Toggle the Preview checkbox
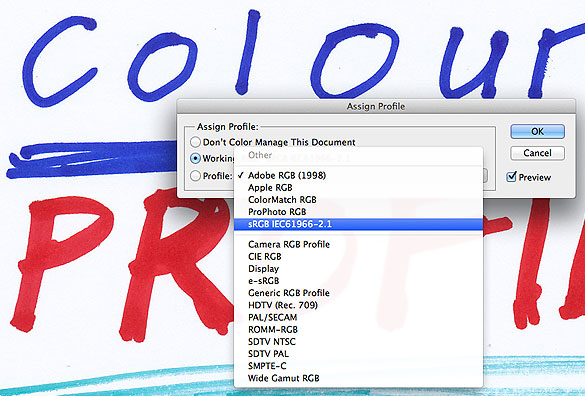 512,177
